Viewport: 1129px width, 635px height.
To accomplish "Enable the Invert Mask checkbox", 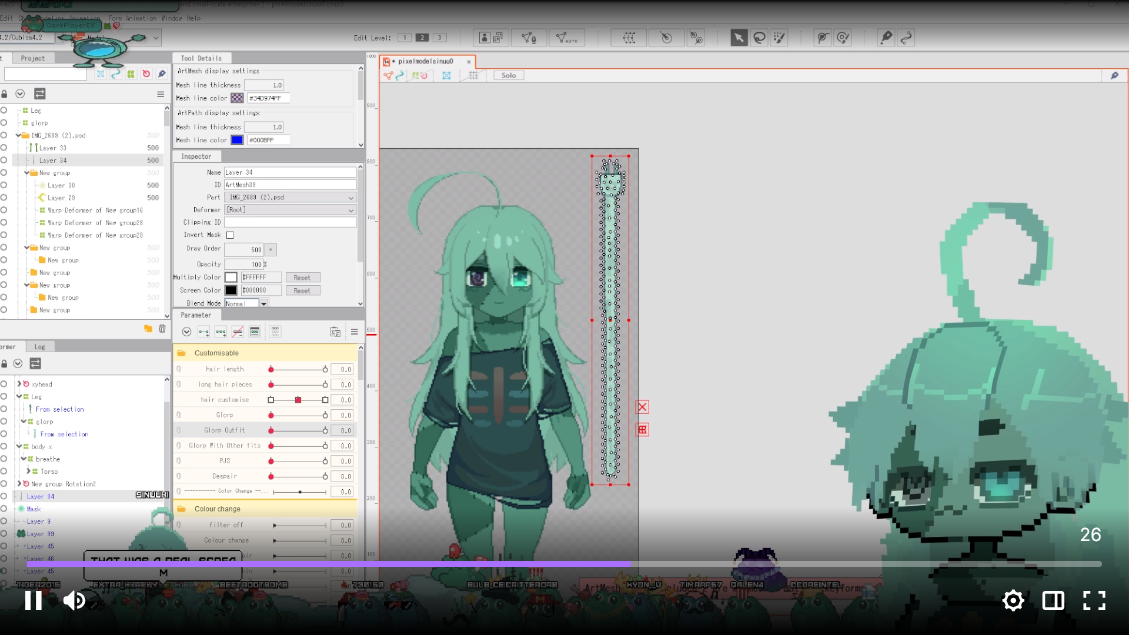I will click(230, 235).
